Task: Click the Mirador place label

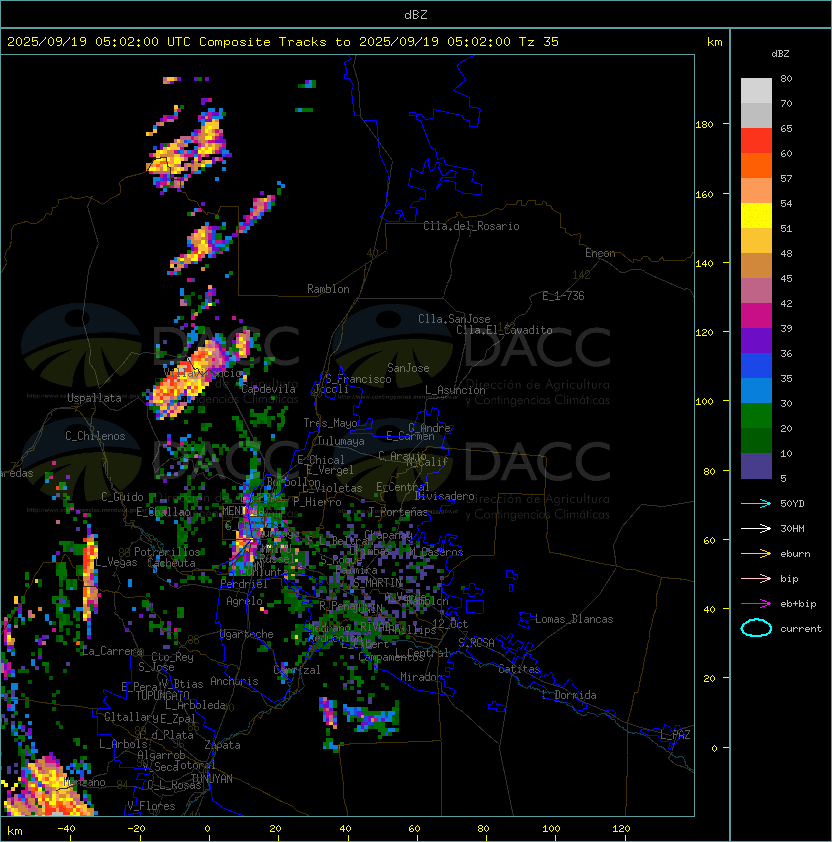Action: [421, 677]
